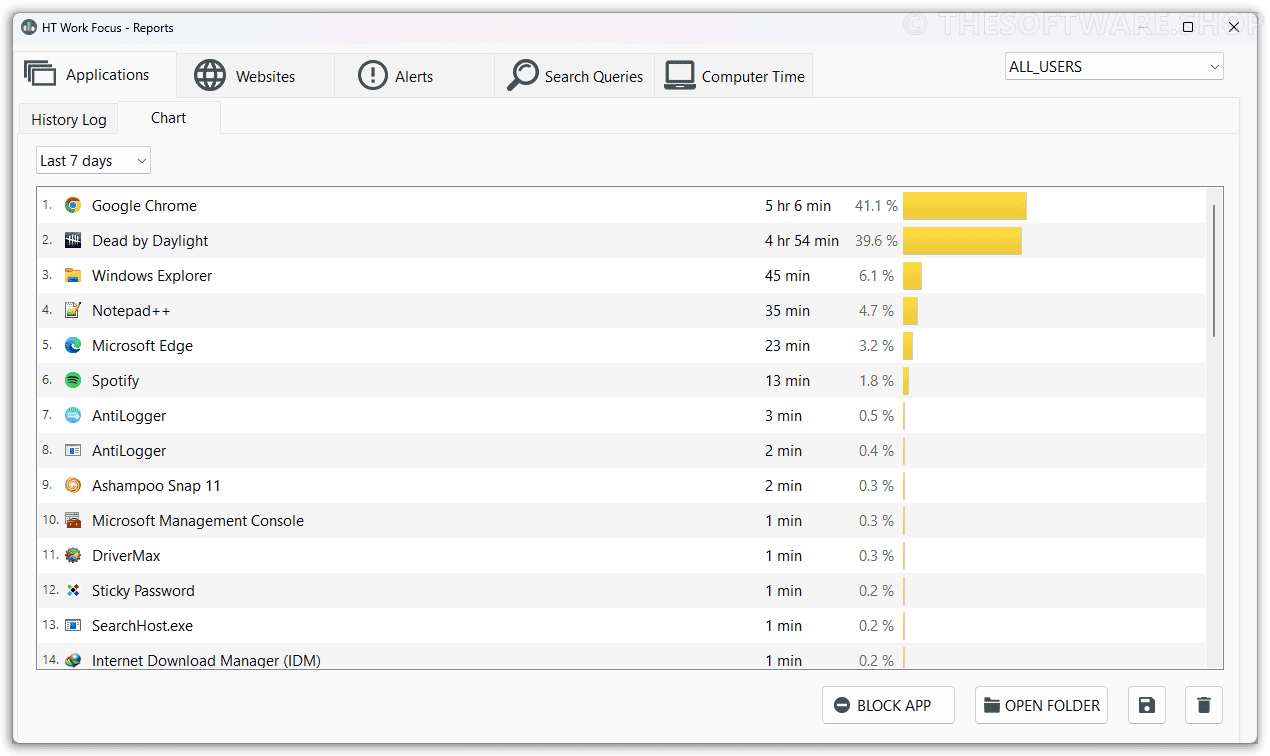
Task: Select the DriverMax gear icon
Action: tap(73, 556)
